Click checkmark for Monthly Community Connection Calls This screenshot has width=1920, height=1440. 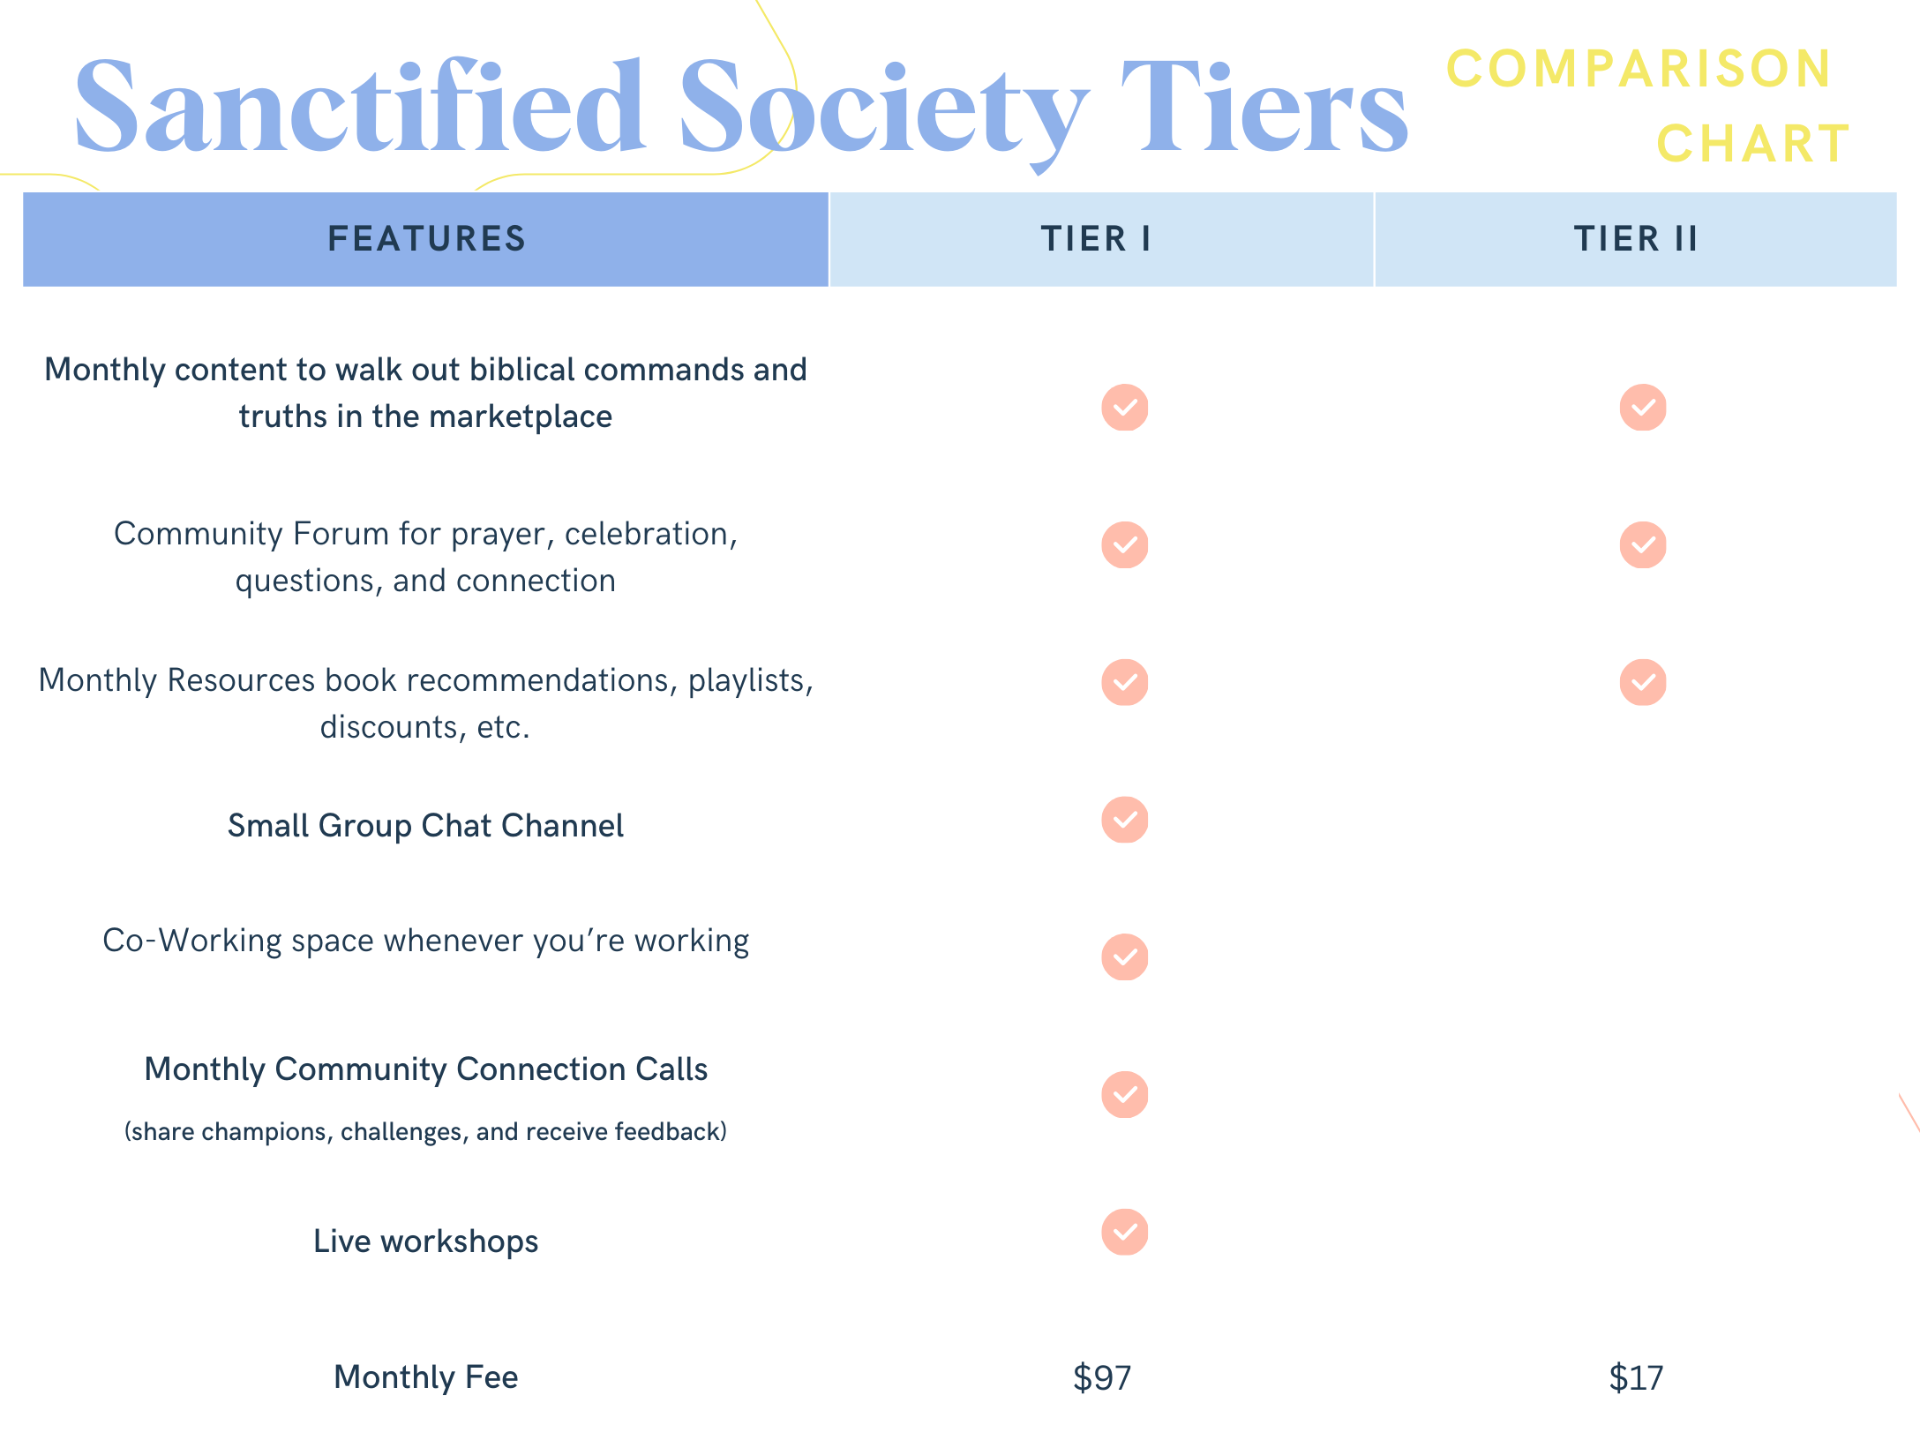tap(1124, 1094)
